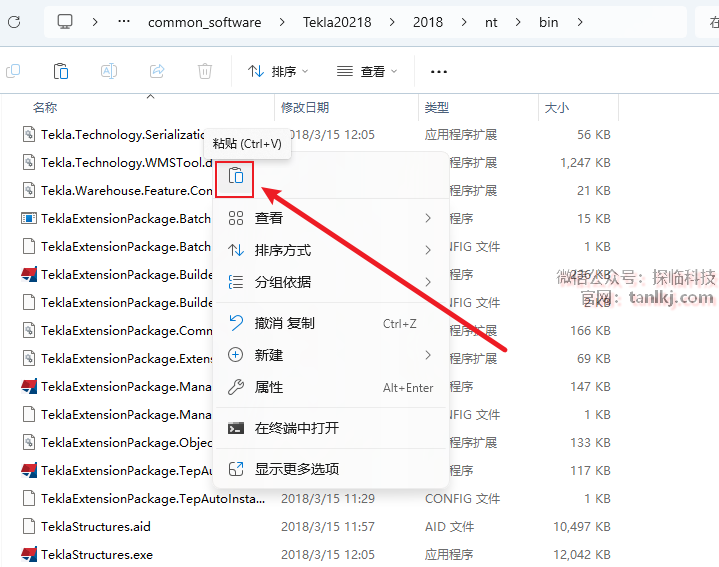
Task: Click the AID 文件 type cell
Action: (449, 527)
